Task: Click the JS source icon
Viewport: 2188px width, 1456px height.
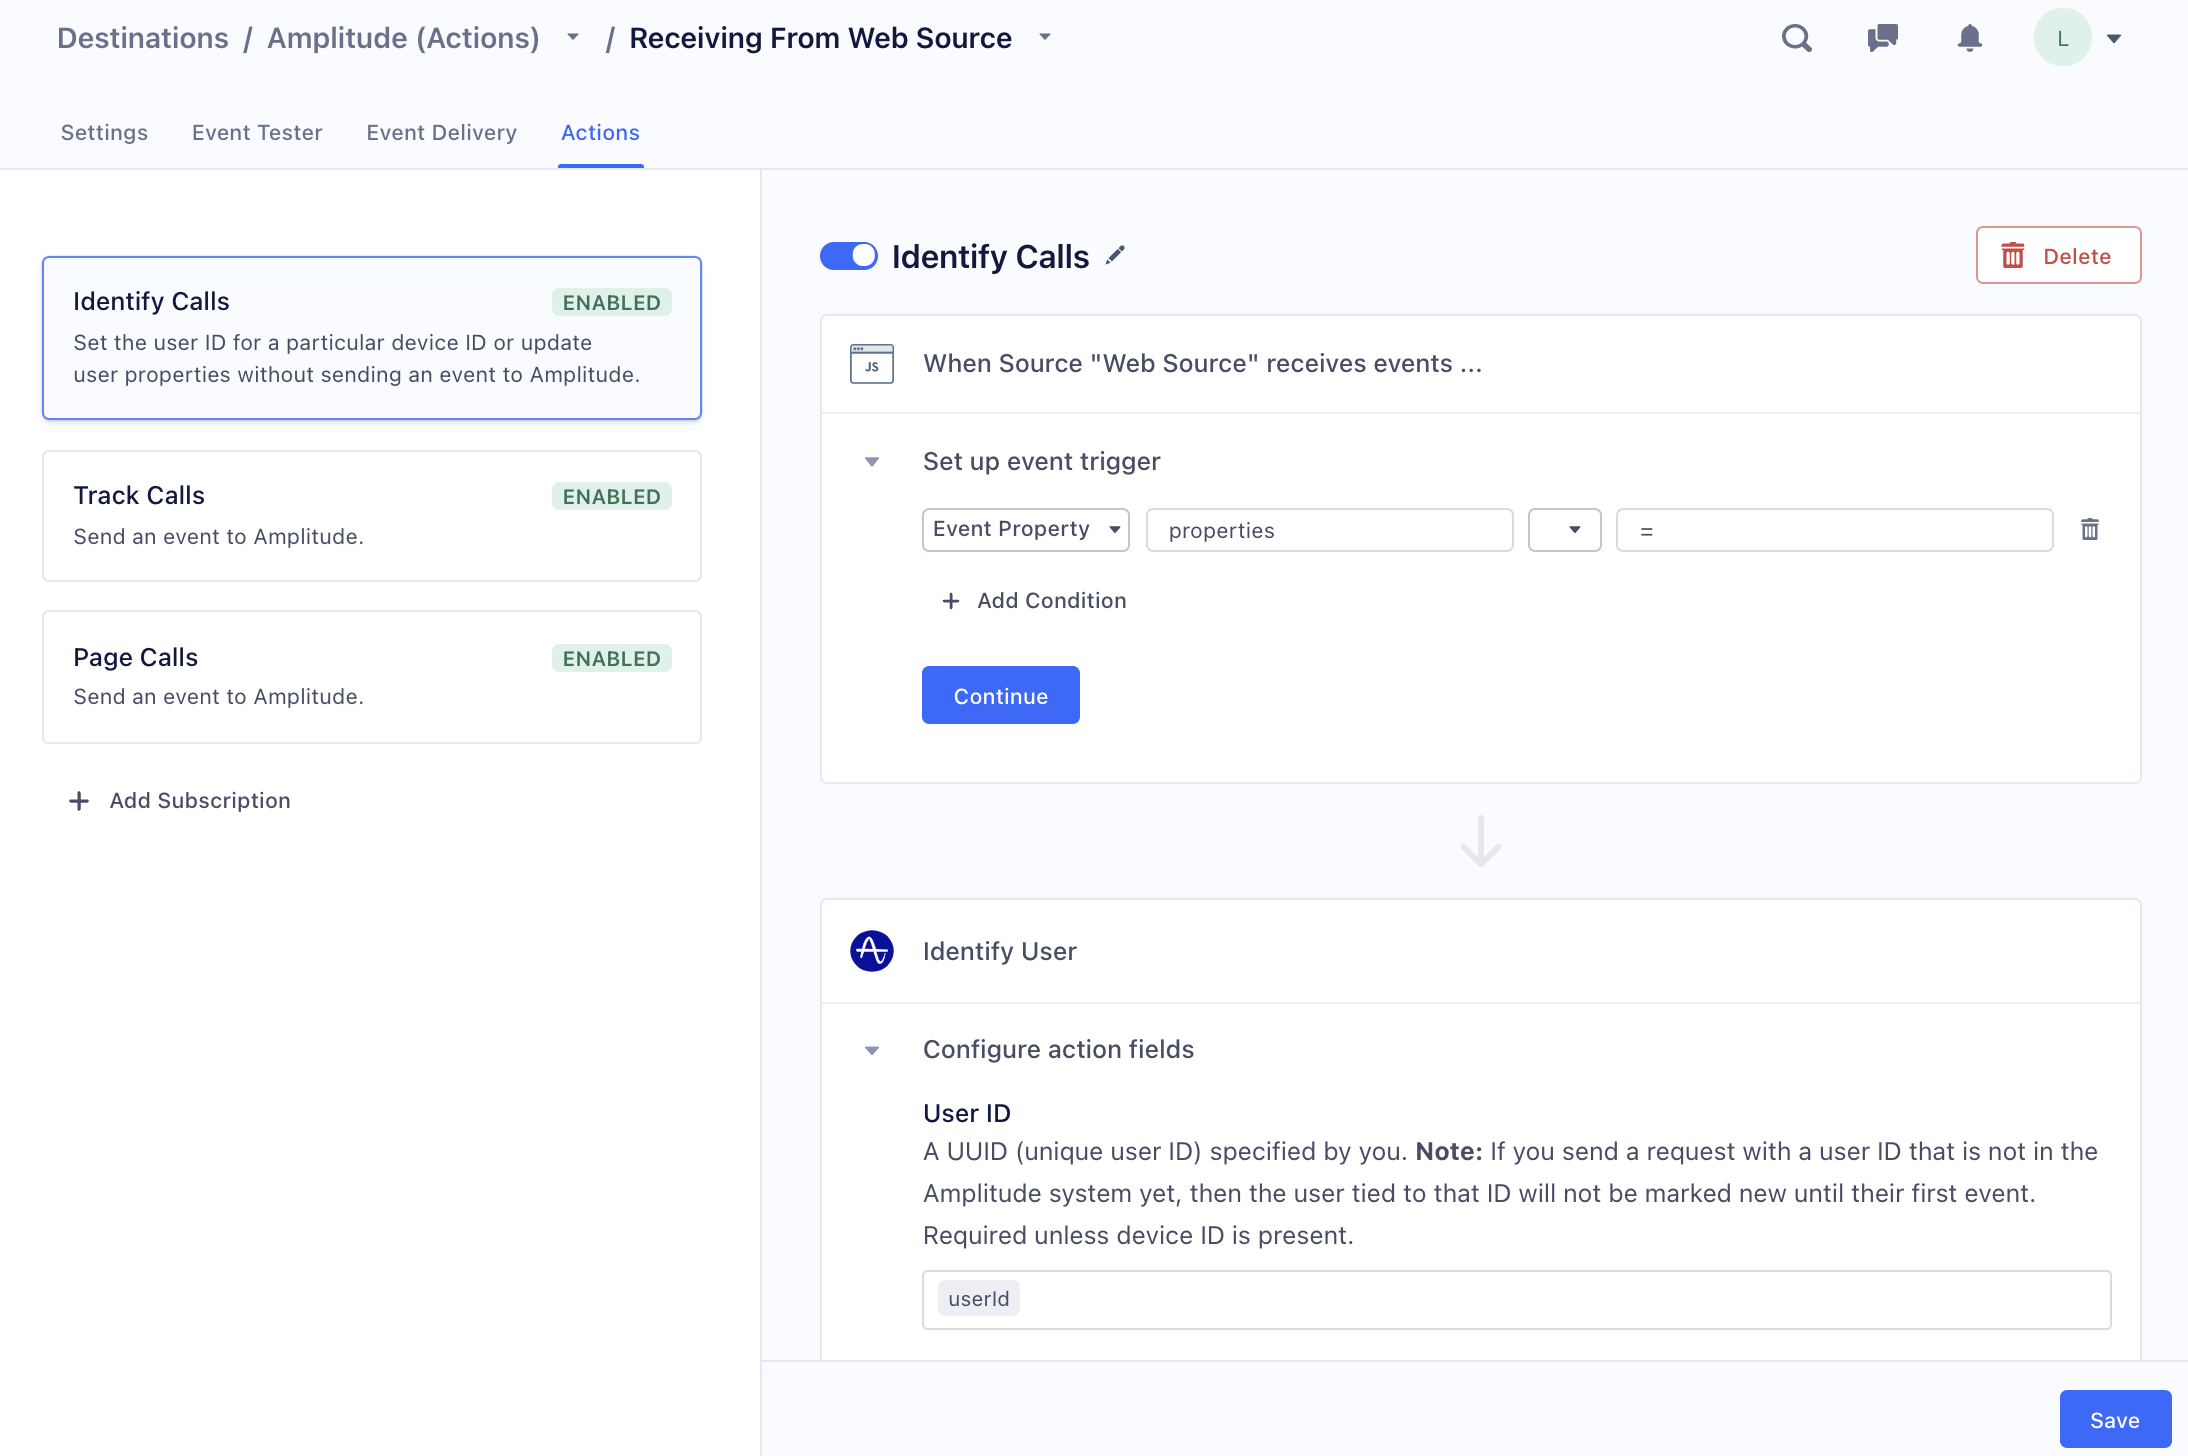Action: pos(871,364)
